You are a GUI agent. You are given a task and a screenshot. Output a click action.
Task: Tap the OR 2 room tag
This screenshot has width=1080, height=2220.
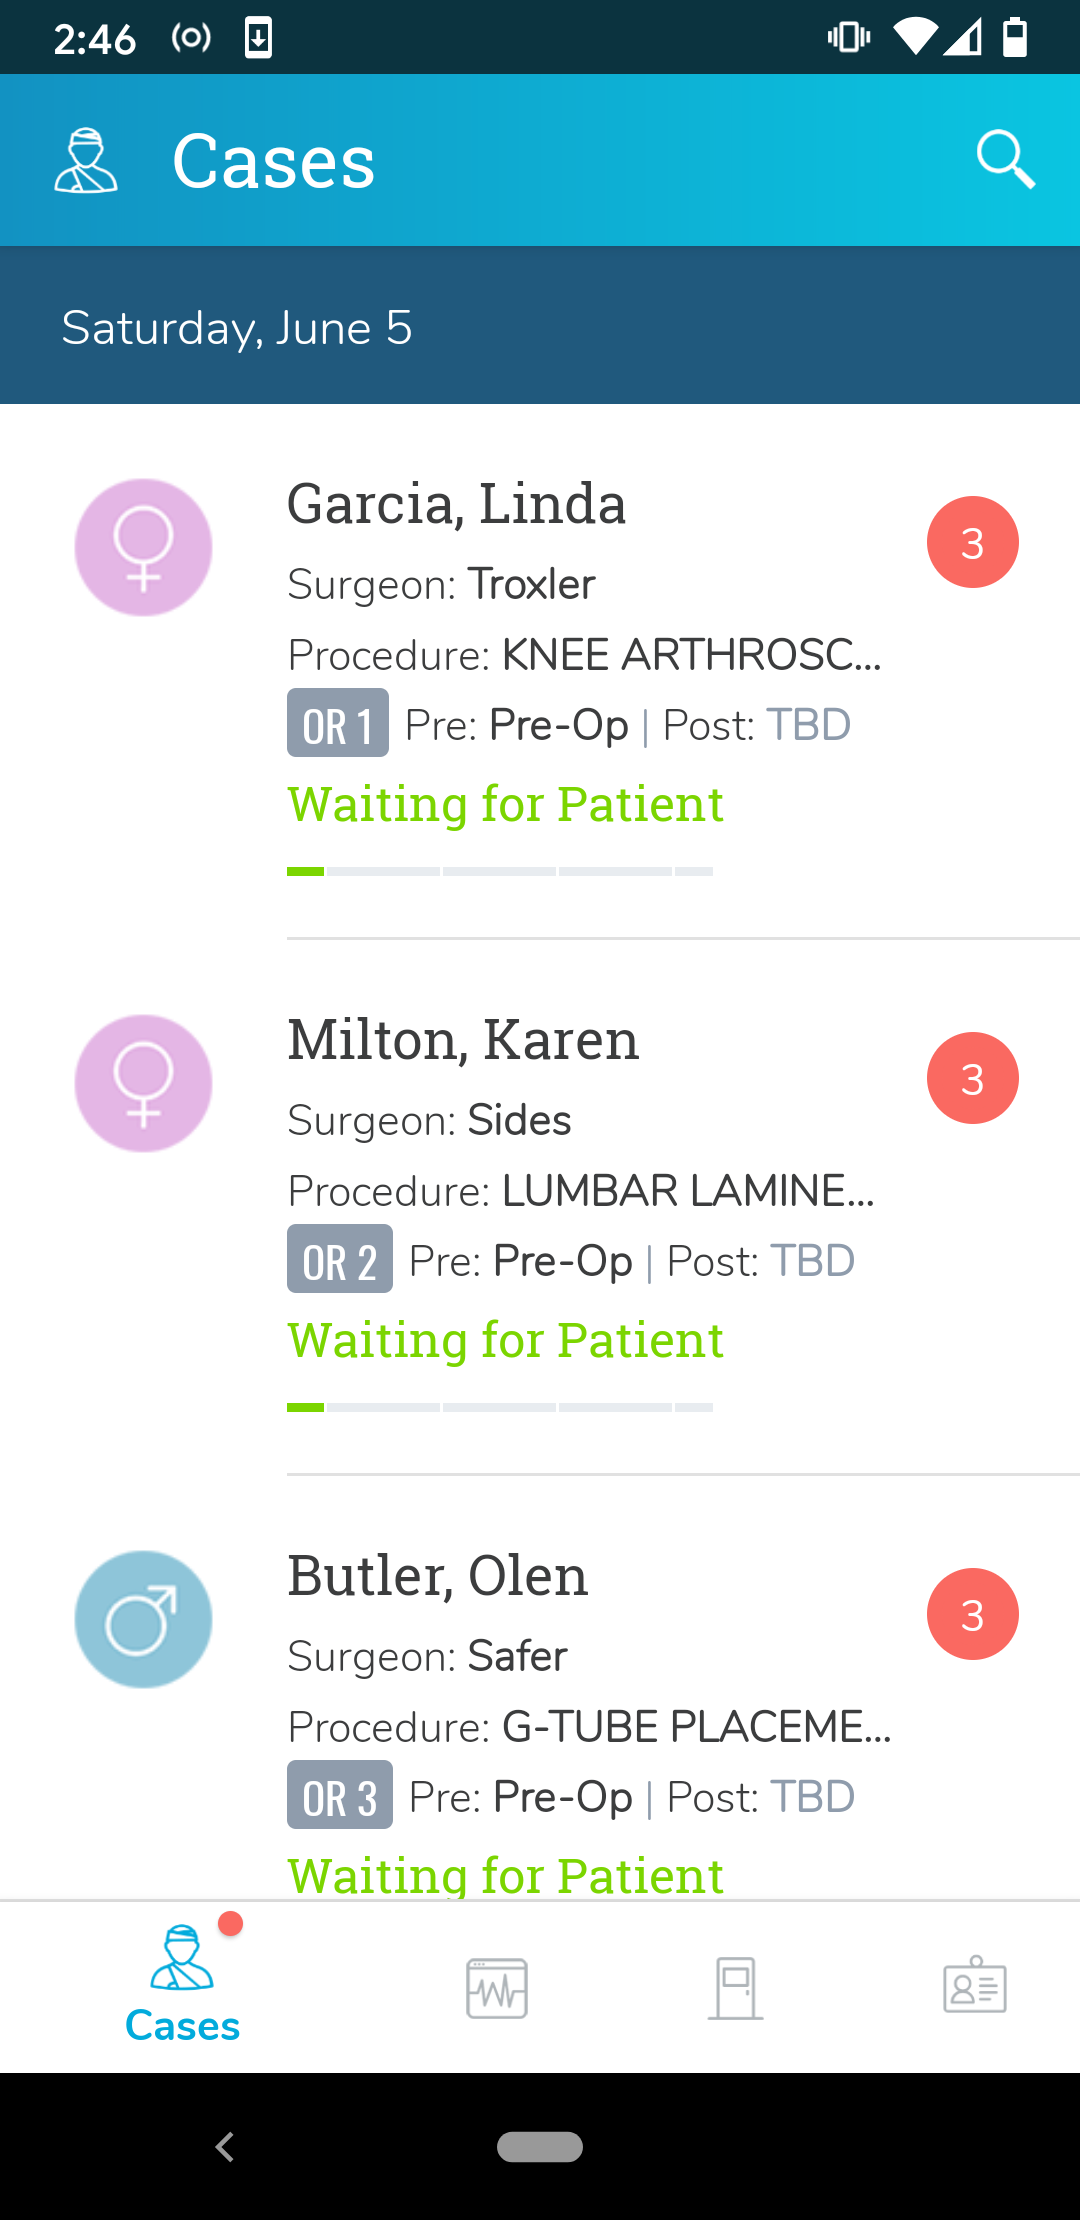340,1260
